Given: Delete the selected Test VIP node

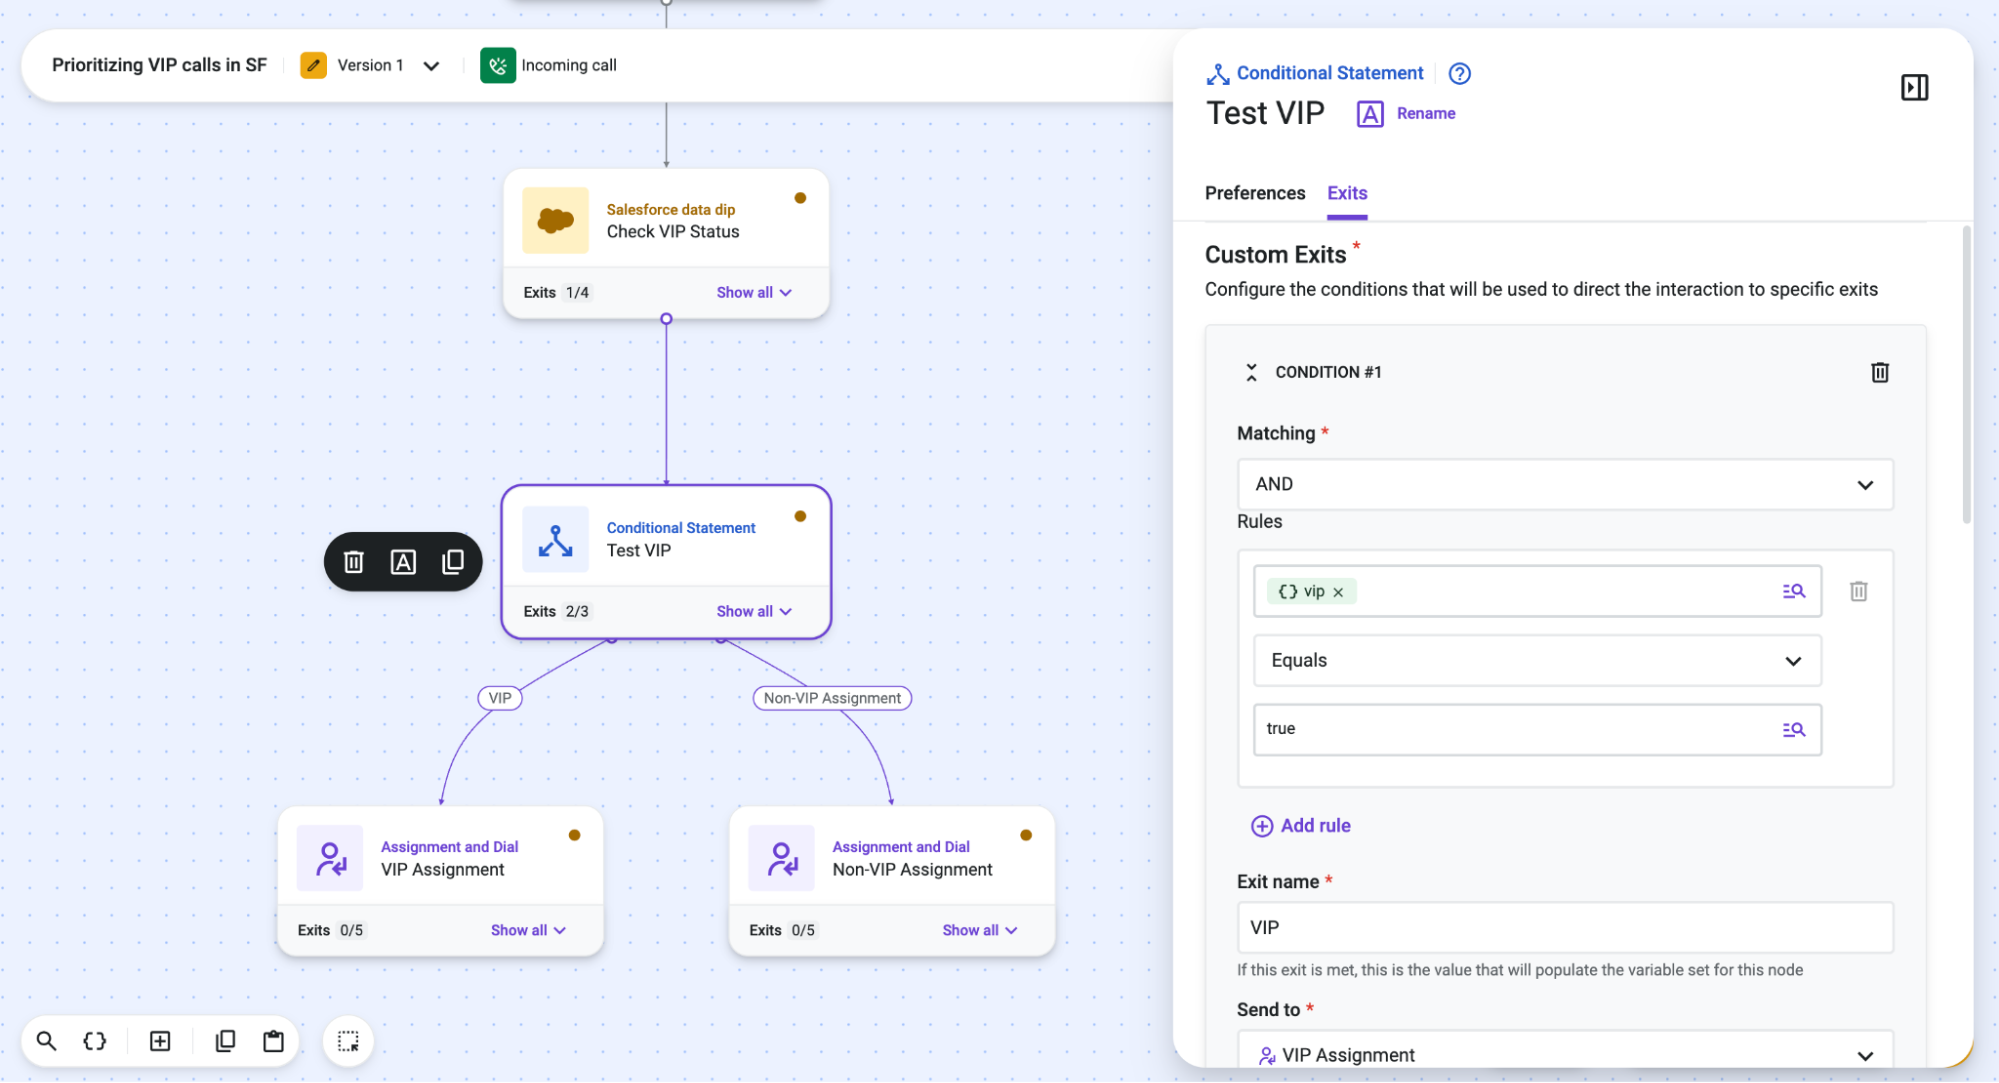Looking at the screenshot, I should (x=353, y=562).
